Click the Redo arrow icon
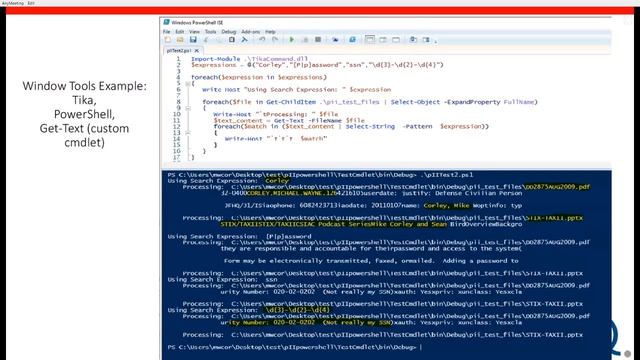 coord(275,40)
